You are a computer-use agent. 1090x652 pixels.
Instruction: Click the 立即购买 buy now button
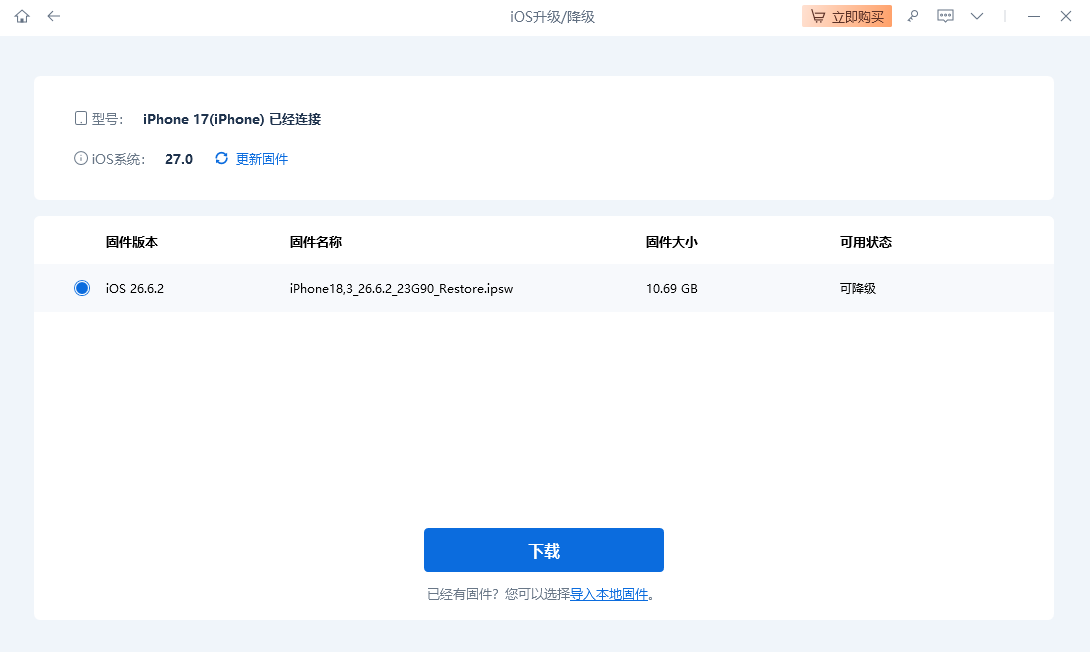pyautogui.click(x=847, y=16)
